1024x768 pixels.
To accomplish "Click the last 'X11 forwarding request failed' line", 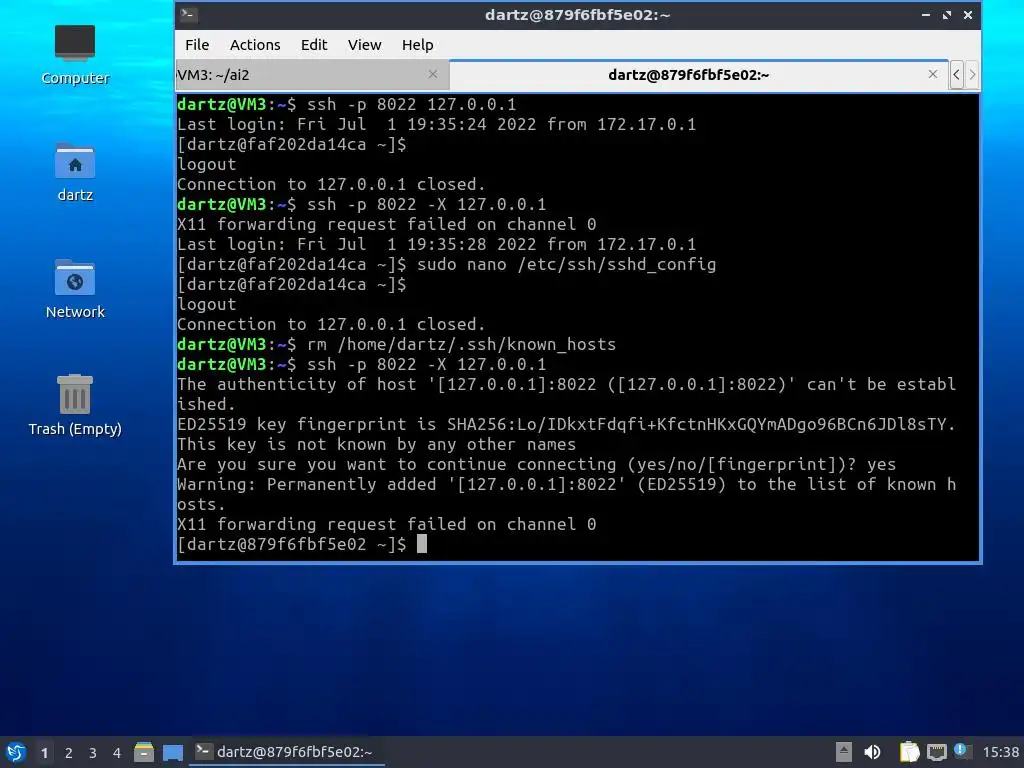I will pos(387,524).
